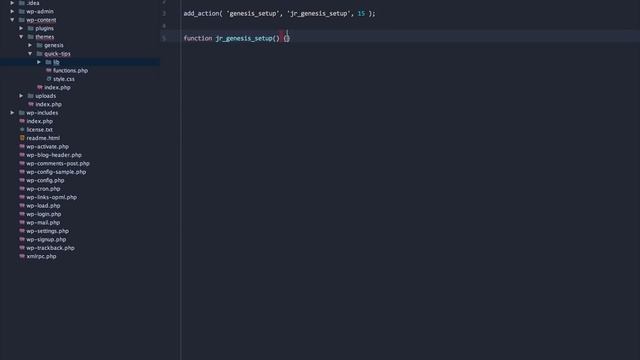Collapse the quick-tips folder arrow

point(30,53)
